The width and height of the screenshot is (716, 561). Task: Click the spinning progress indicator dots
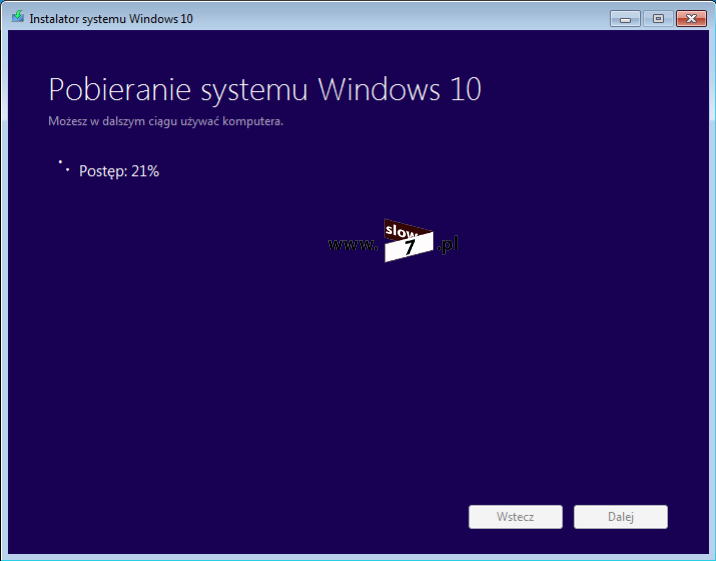64,166
